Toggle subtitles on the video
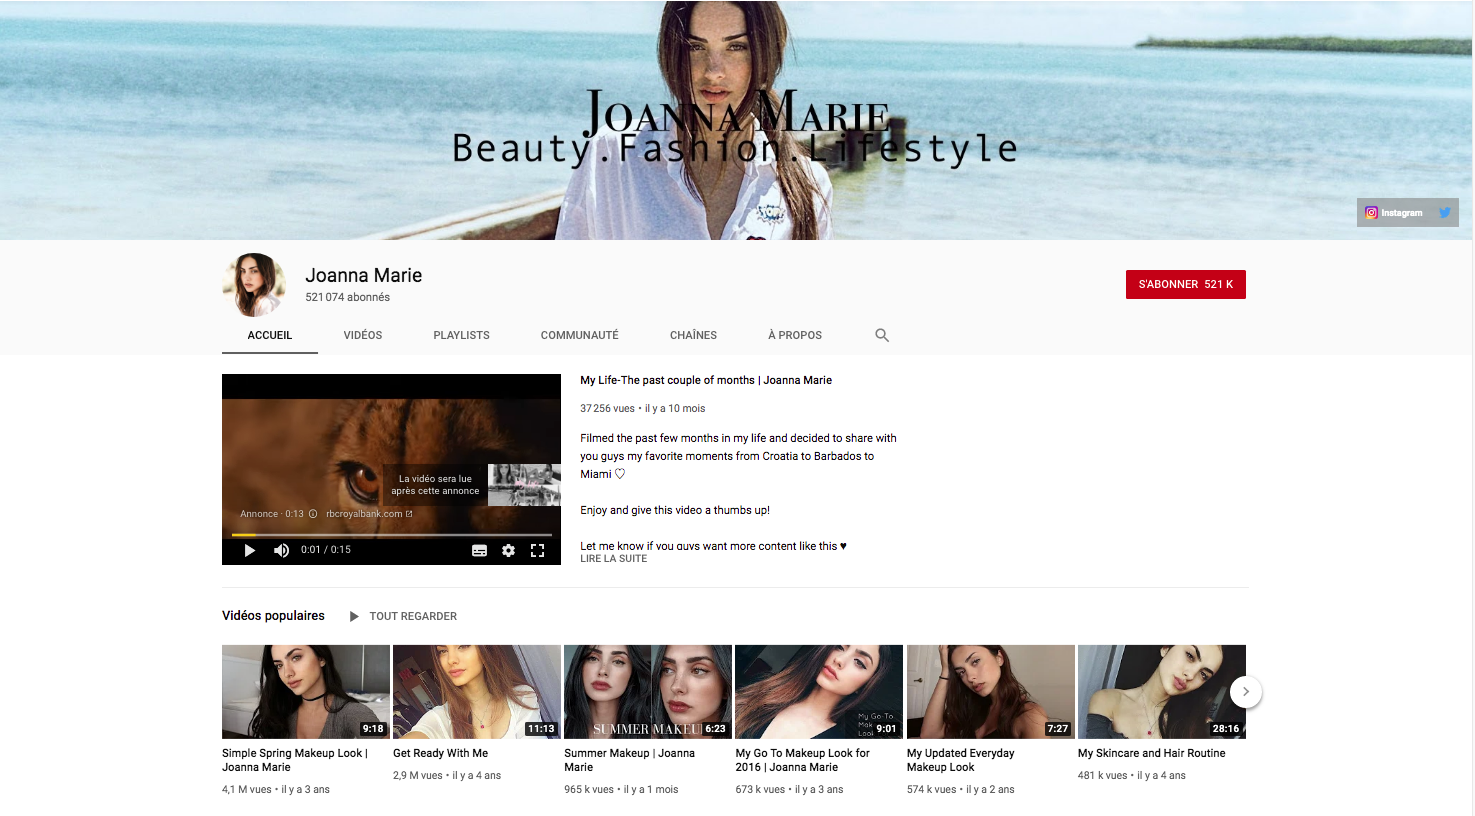1475x816 pixels. [x=480, y=550]
